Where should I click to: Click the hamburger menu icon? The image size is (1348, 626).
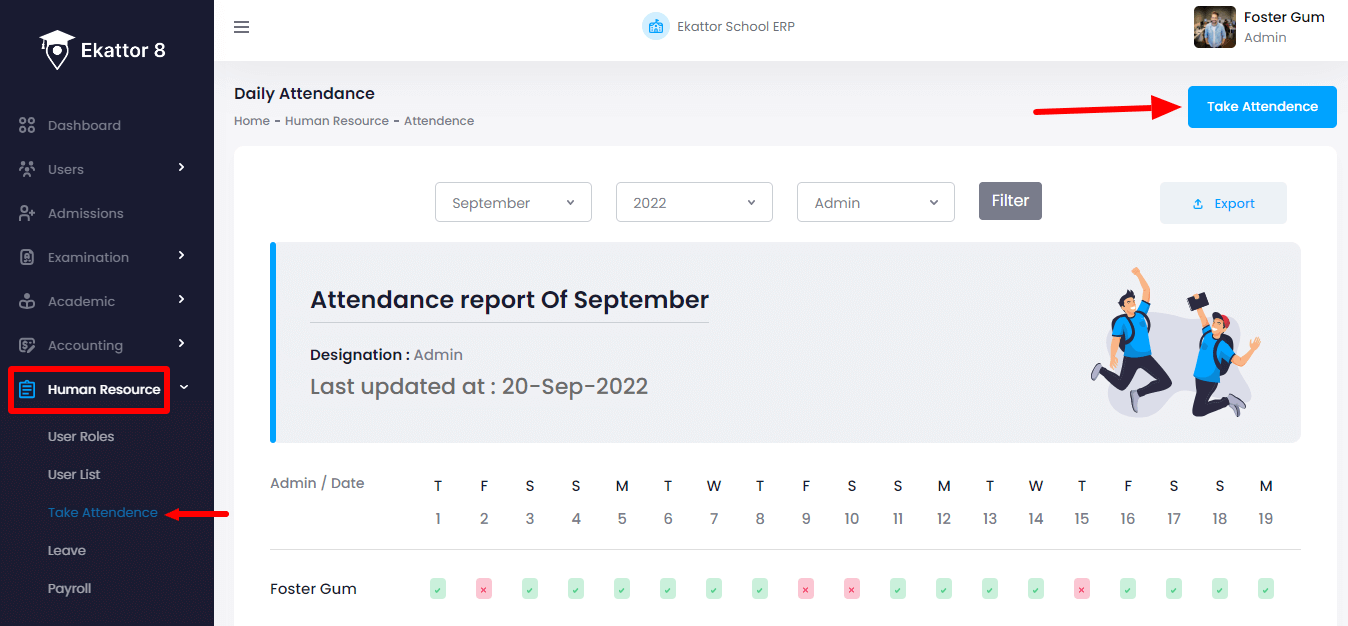[241, 27]
